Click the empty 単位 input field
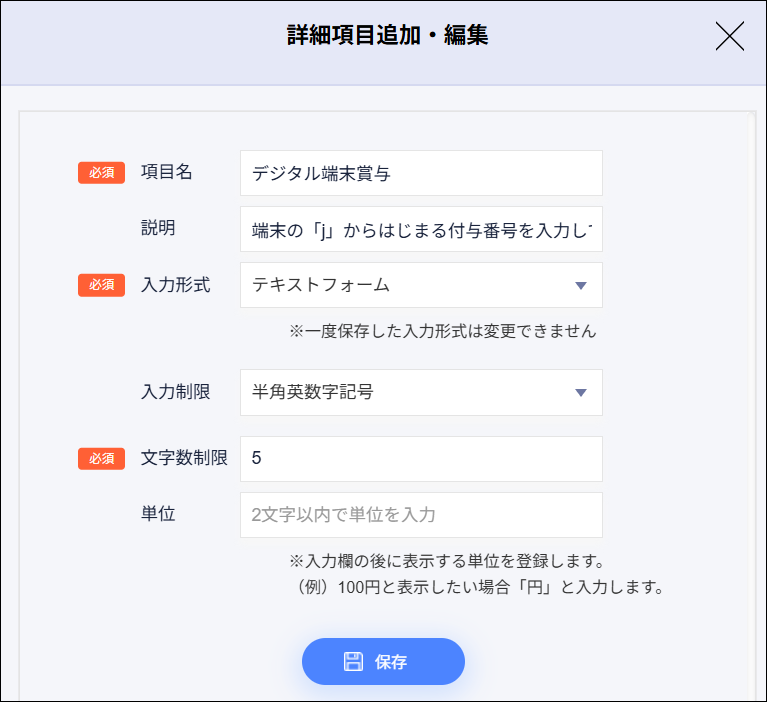Image resolution: width=767 pixels, height=702 pixels. [420, 515]
